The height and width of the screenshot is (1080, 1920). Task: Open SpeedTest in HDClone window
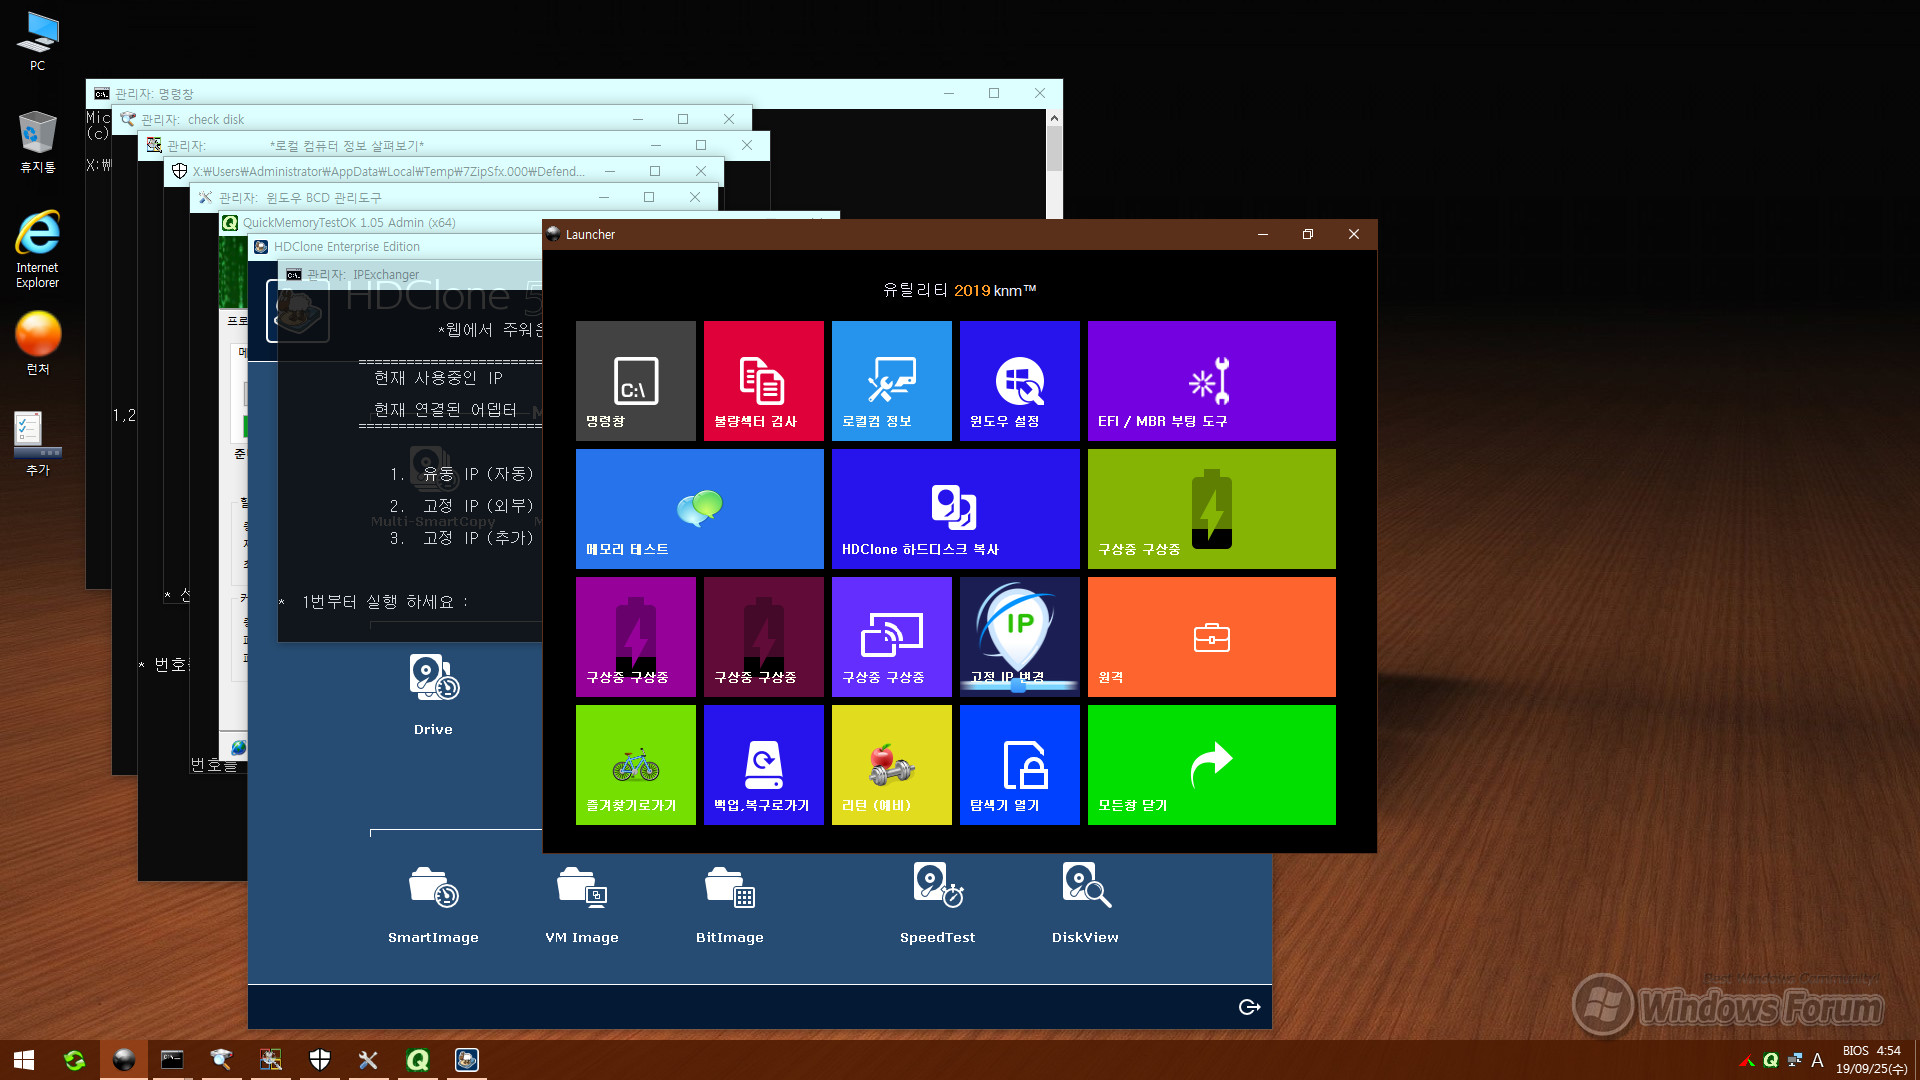pyautogui.click(x=937, y=904)
